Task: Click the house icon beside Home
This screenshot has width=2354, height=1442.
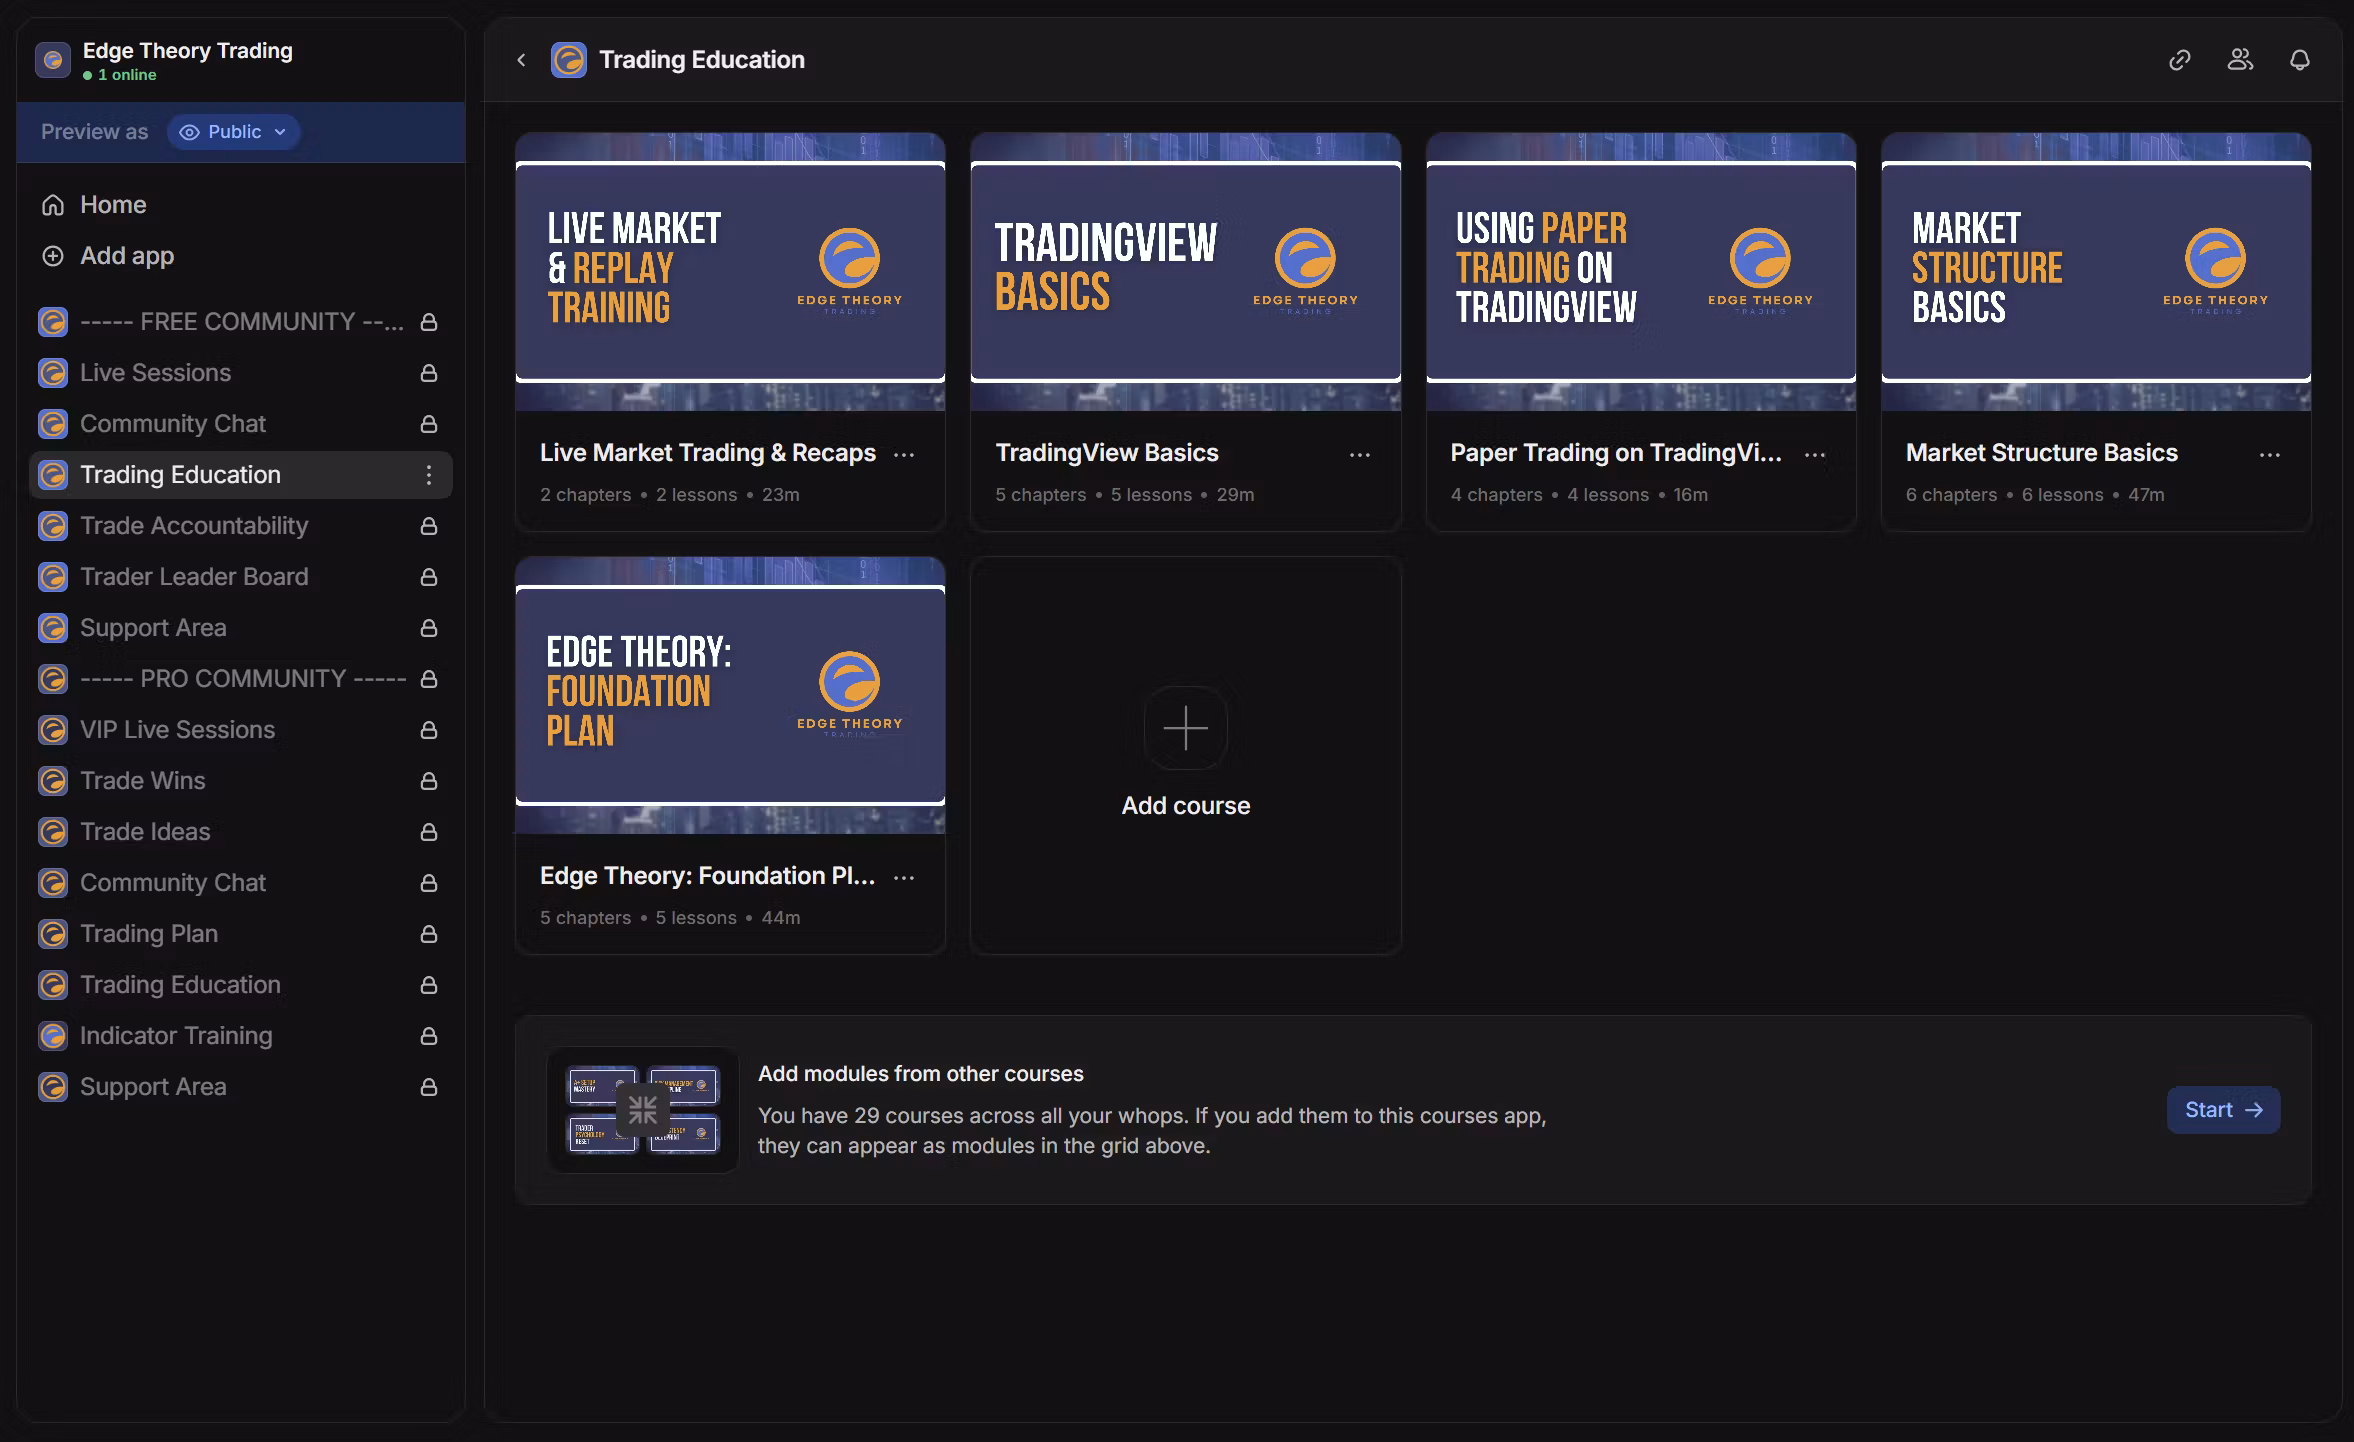Action: coord(53,205)
